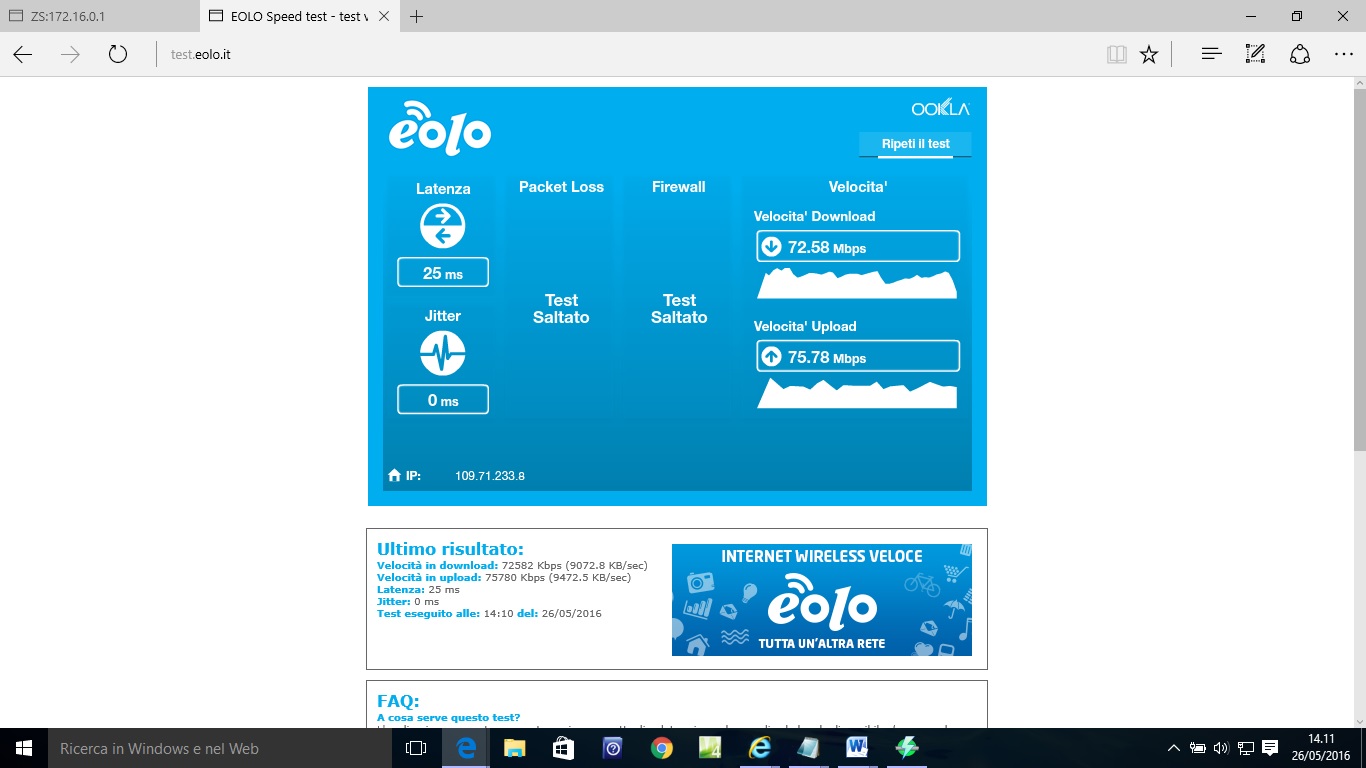This screenshot has height=768, width=1366.
Task: Go back using the browser back arrow
Action: click(x=23, y=55)
